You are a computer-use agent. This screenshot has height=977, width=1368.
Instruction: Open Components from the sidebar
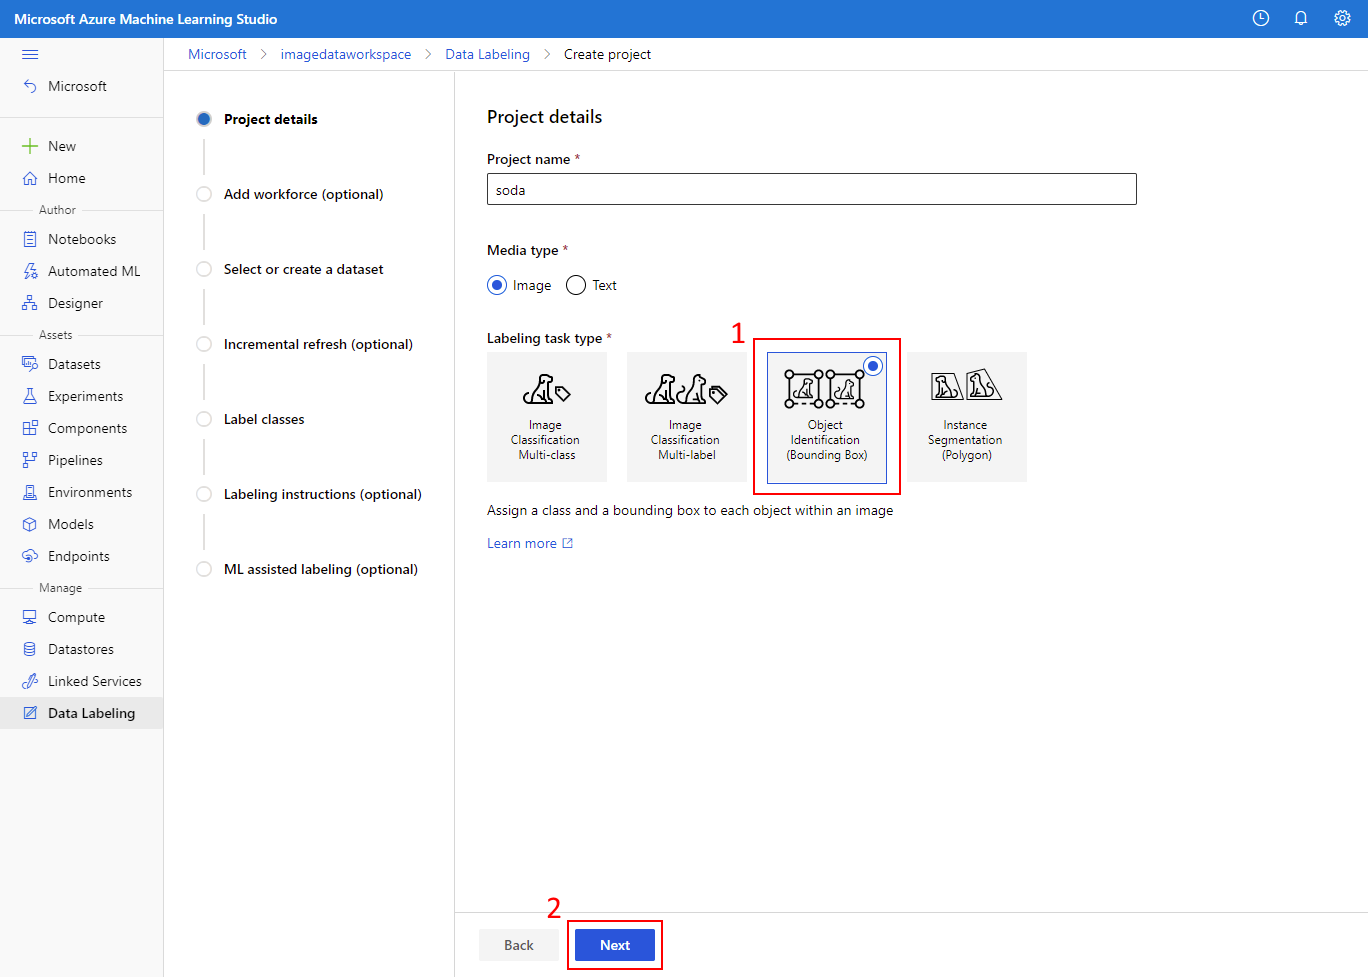[x=82, y=428]
